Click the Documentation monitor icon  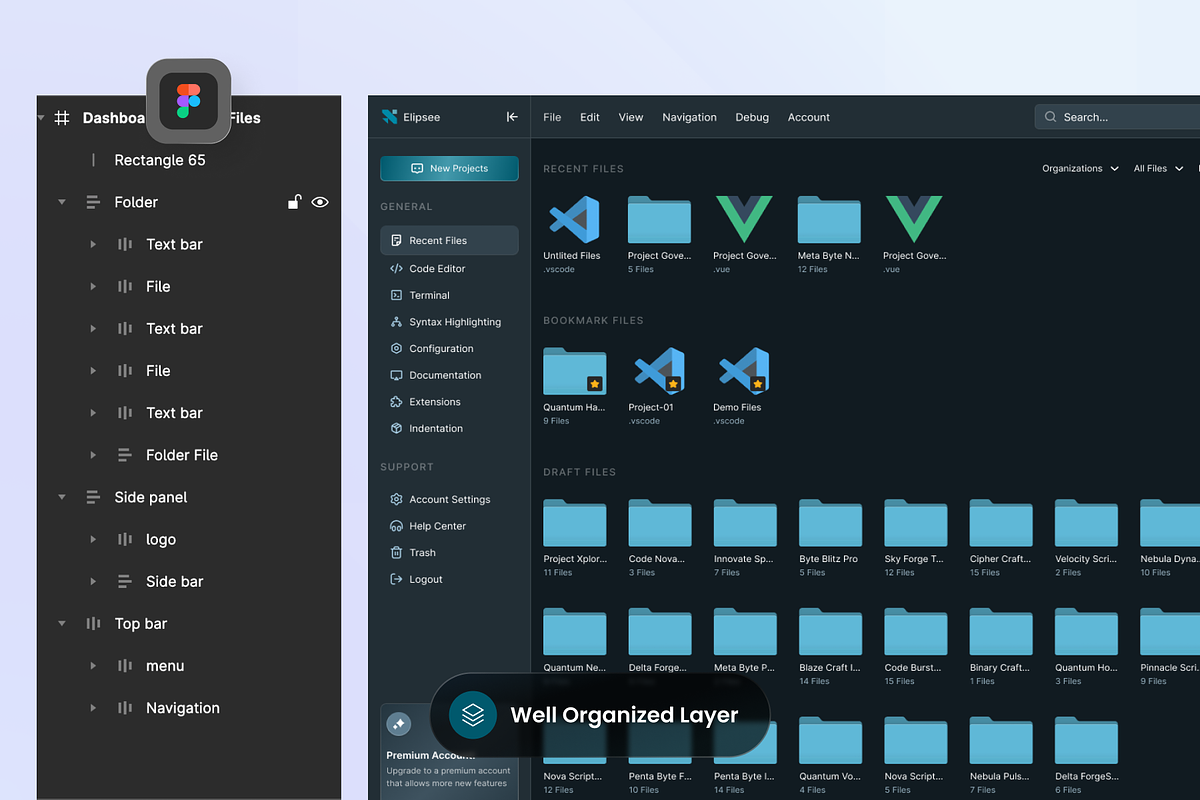(396, 375)
